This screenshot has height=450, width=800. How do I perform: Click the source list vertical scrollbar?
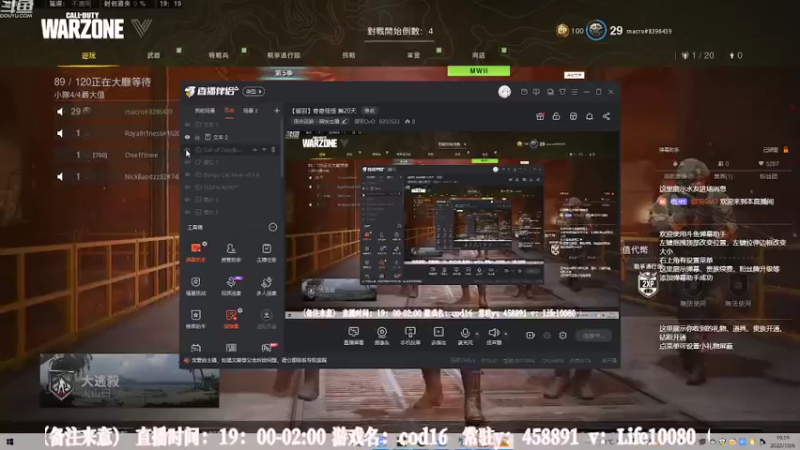click(282, 148)
